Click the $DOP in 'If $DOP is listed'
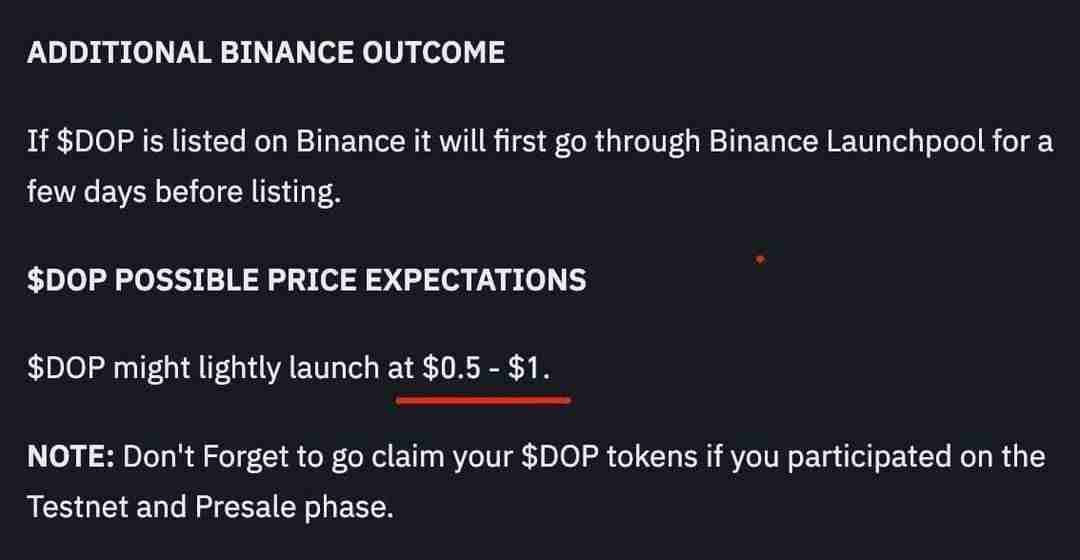The height and width of the screenshot is (560, 1080). (x=96, y=142)
